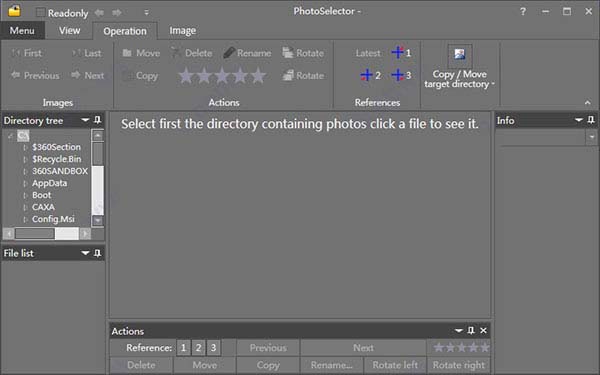The height and width of the screenshot is (375, 600).
Task: Click the forward arrow in quick access bar
Action: tap(117, 13)
